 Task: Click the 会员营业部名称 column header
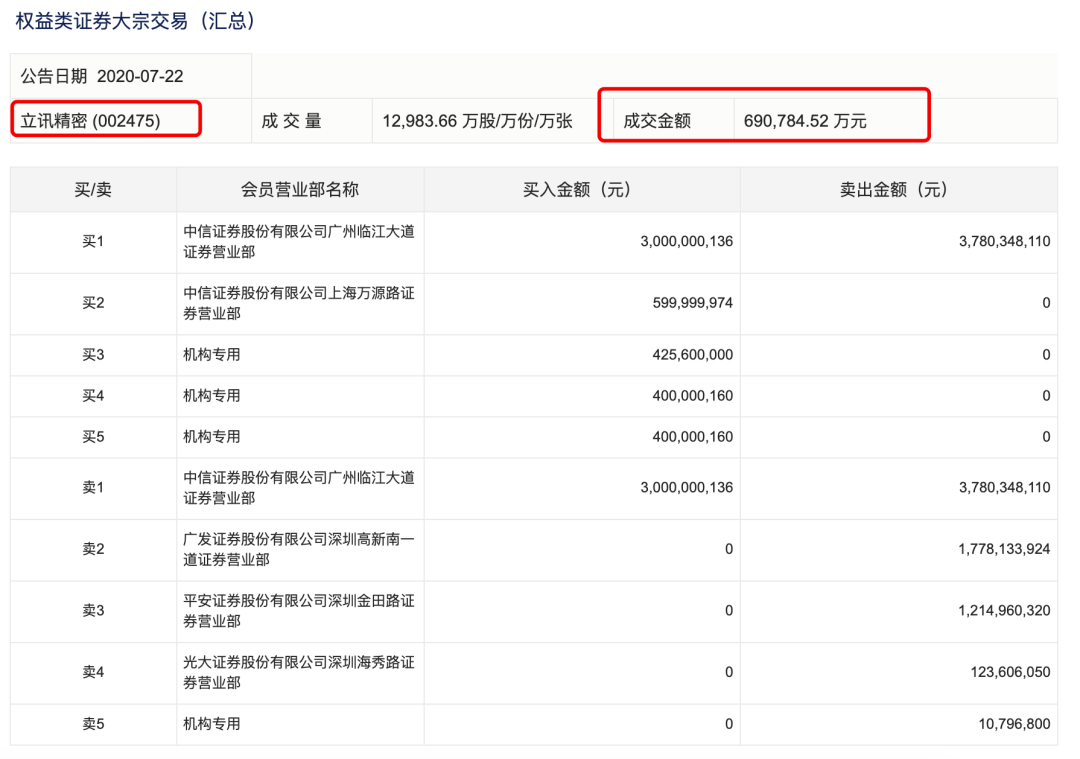click(300, 189)
